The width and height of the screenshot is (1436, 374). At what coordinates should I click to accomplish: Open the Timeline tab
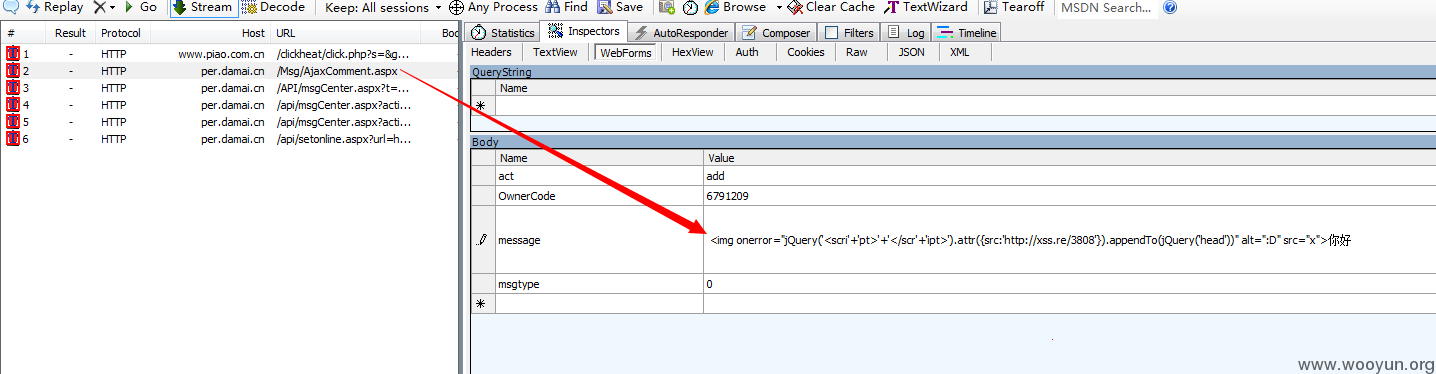(x=966, y=33)
